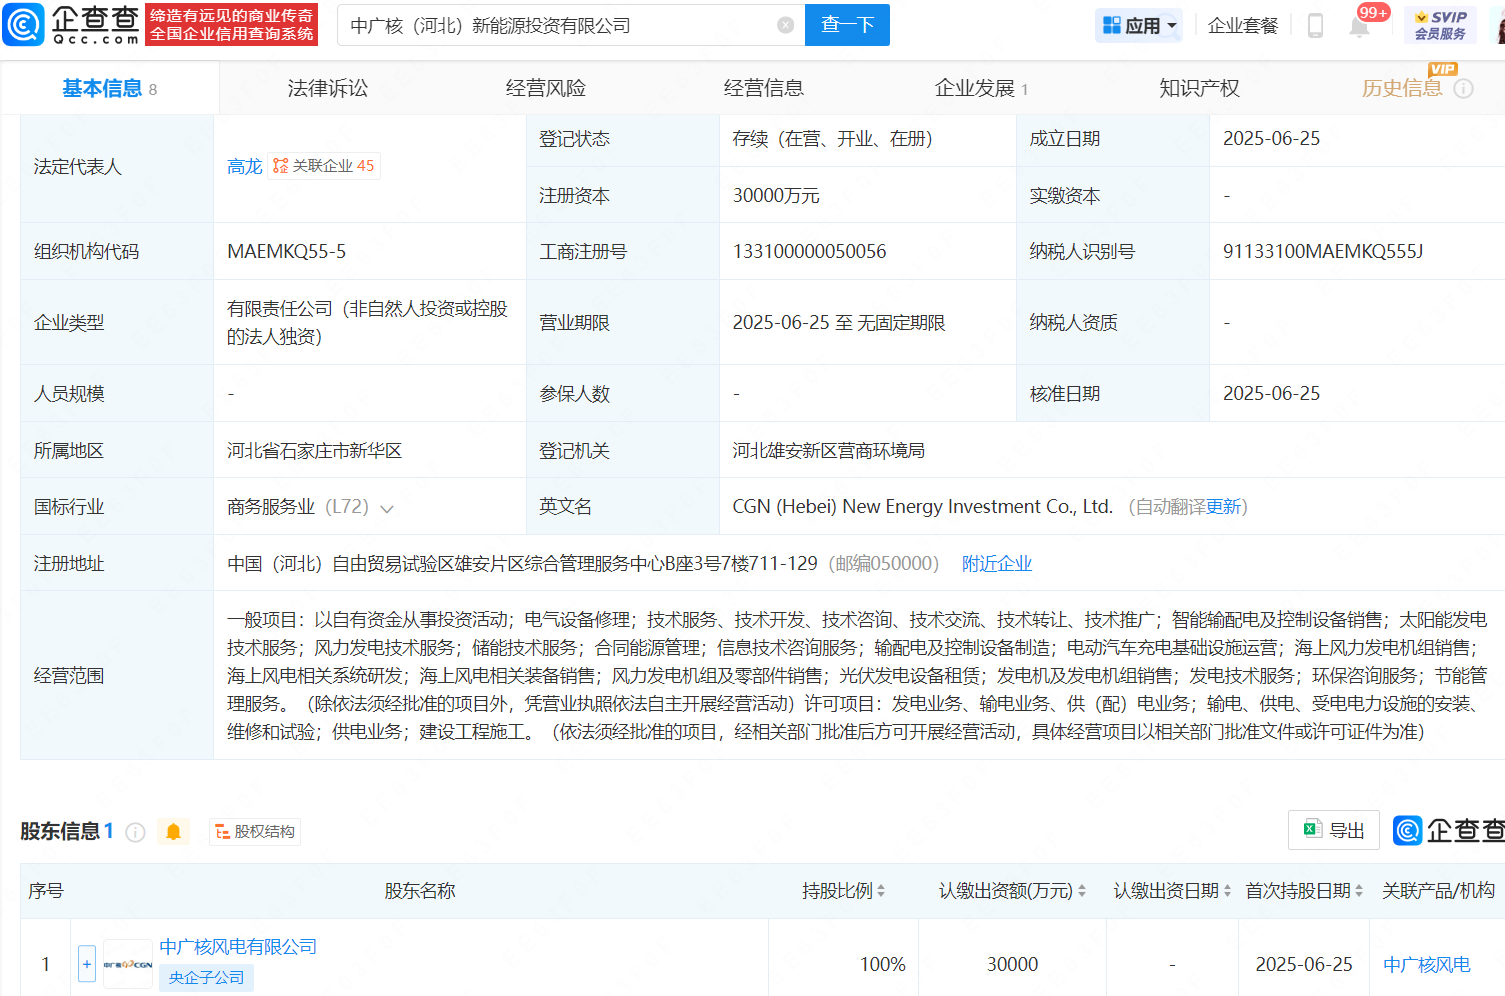Switch to 经营风险 tab
Image resolution: width=1505 pixels, height=996 pixels.
coord(546,88)
